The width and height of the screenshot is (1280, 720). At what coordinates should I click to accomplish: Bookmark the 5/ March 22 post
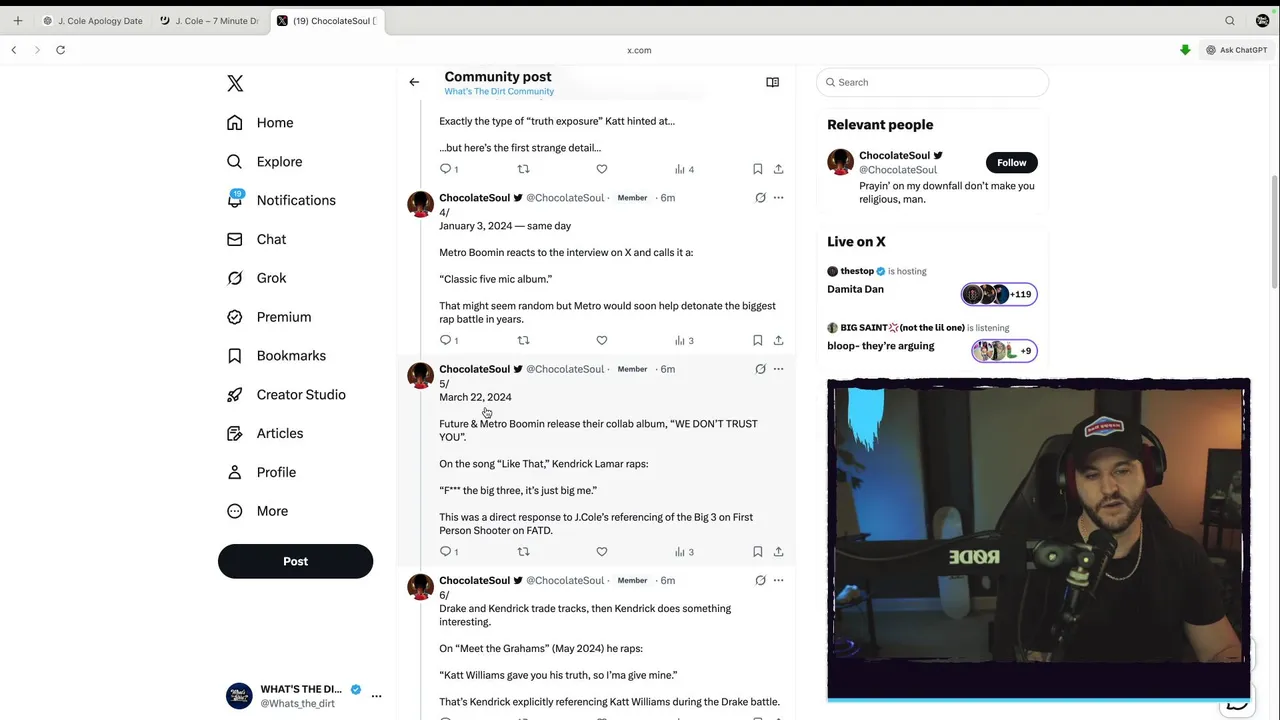[x=757, y=552]
